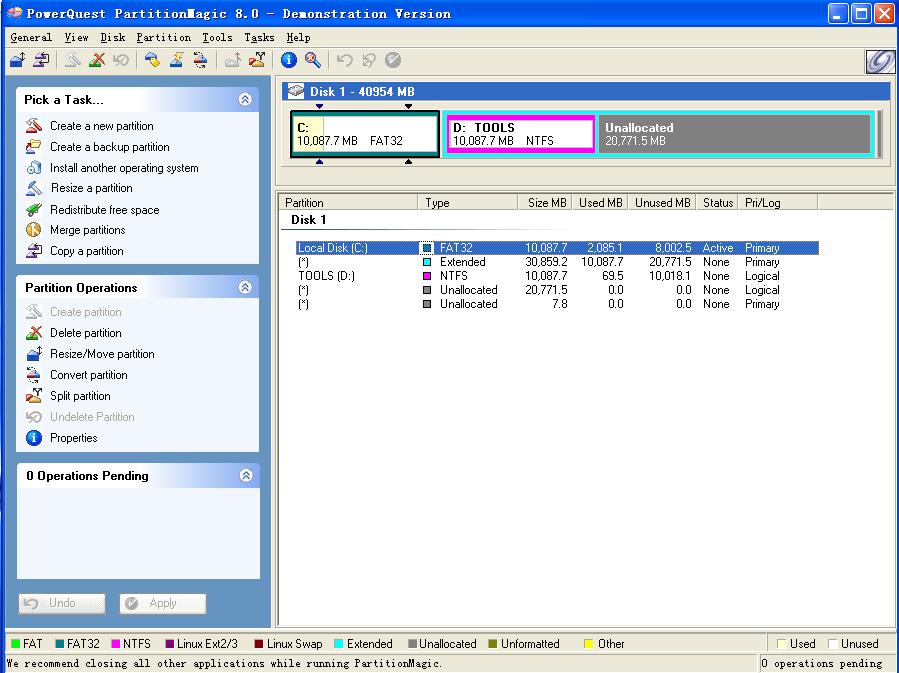Click the Resize/Move partition toolbar icon
This screenshot has height=673, width=899.
pyautogui.click(x=18, y=60)
